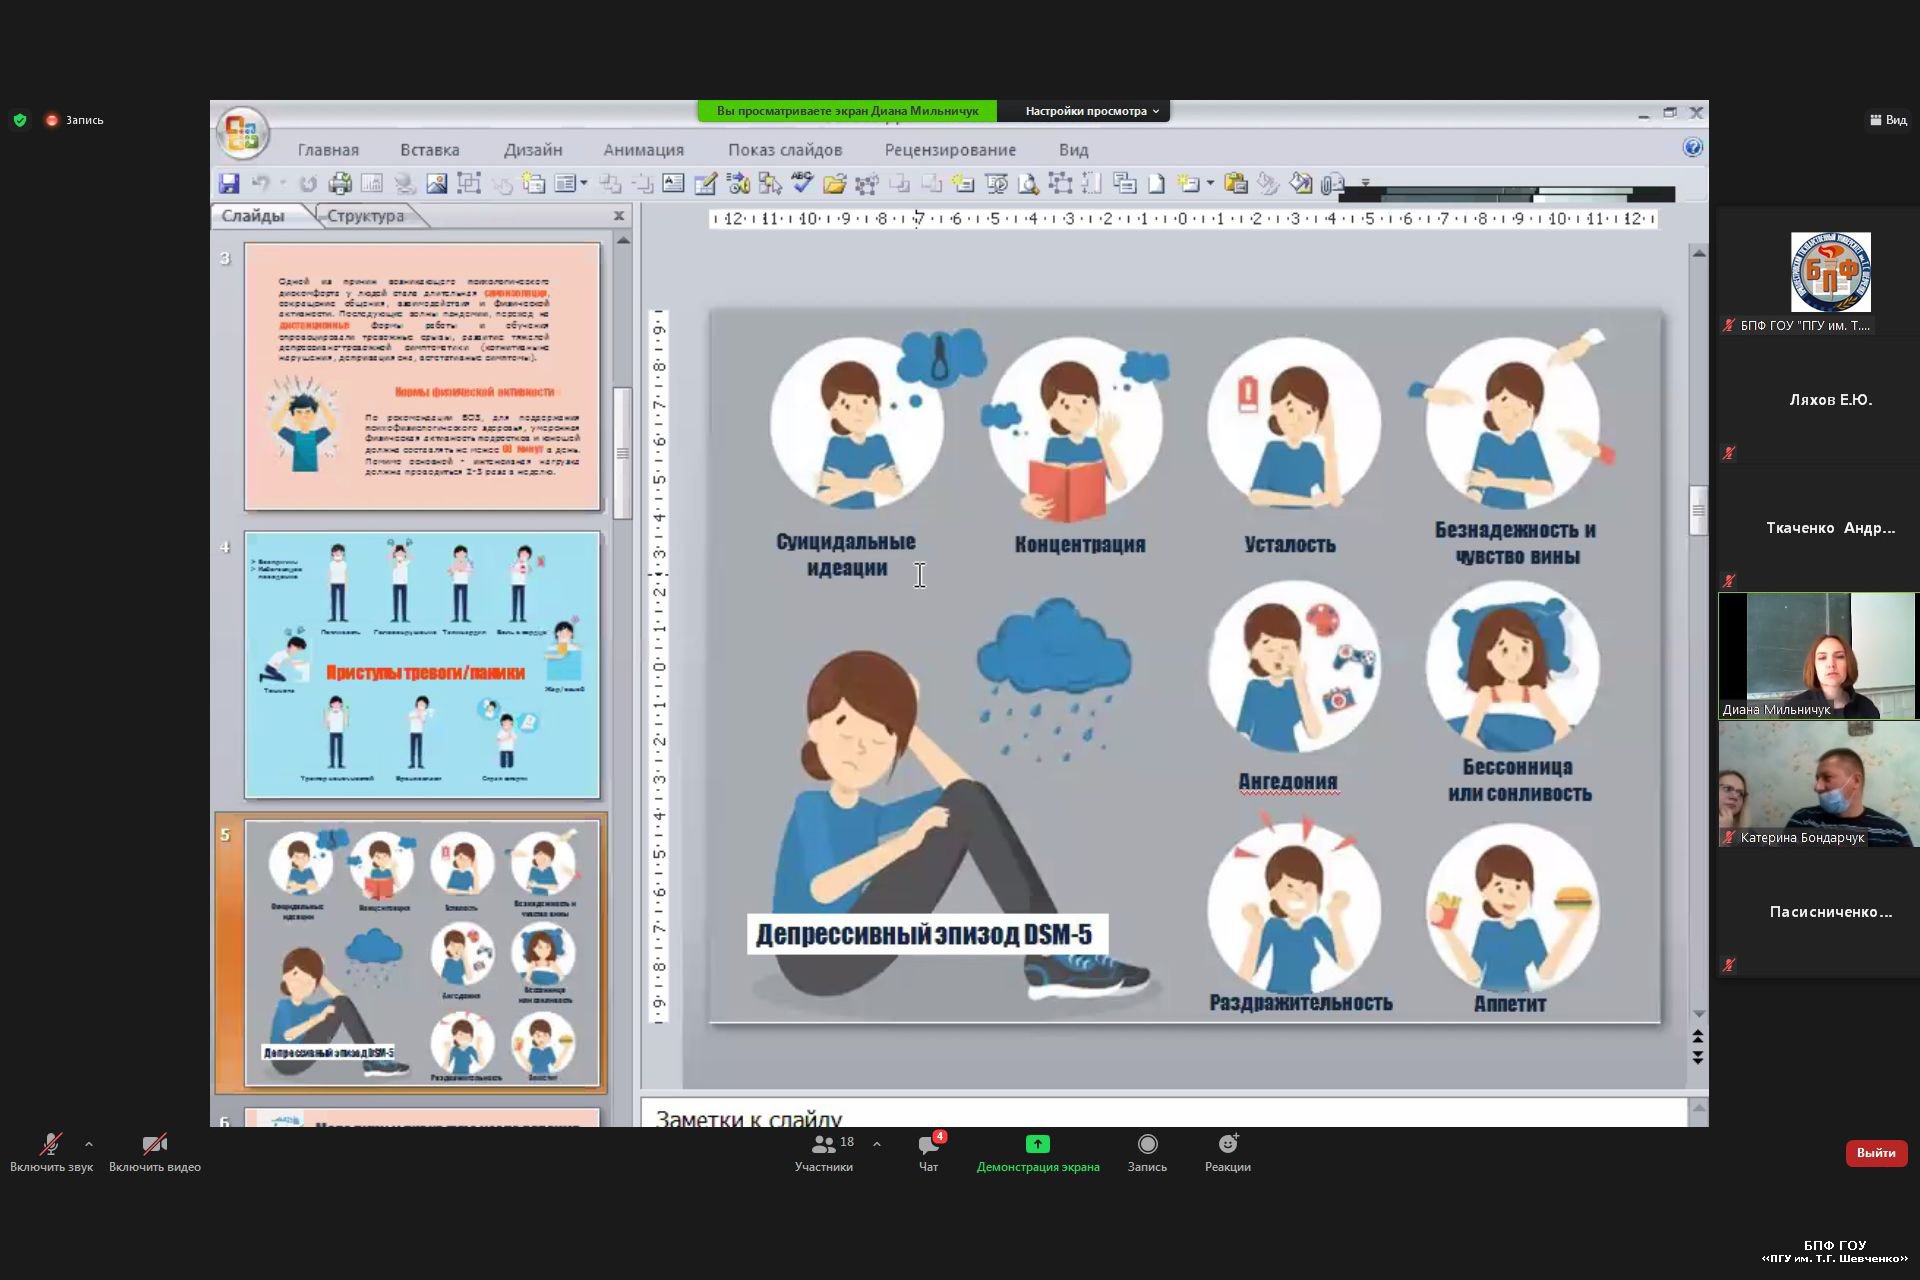1920x1280 pixels.
Task: Expand audio options caret next to microphone
Action: (89, 1144)
